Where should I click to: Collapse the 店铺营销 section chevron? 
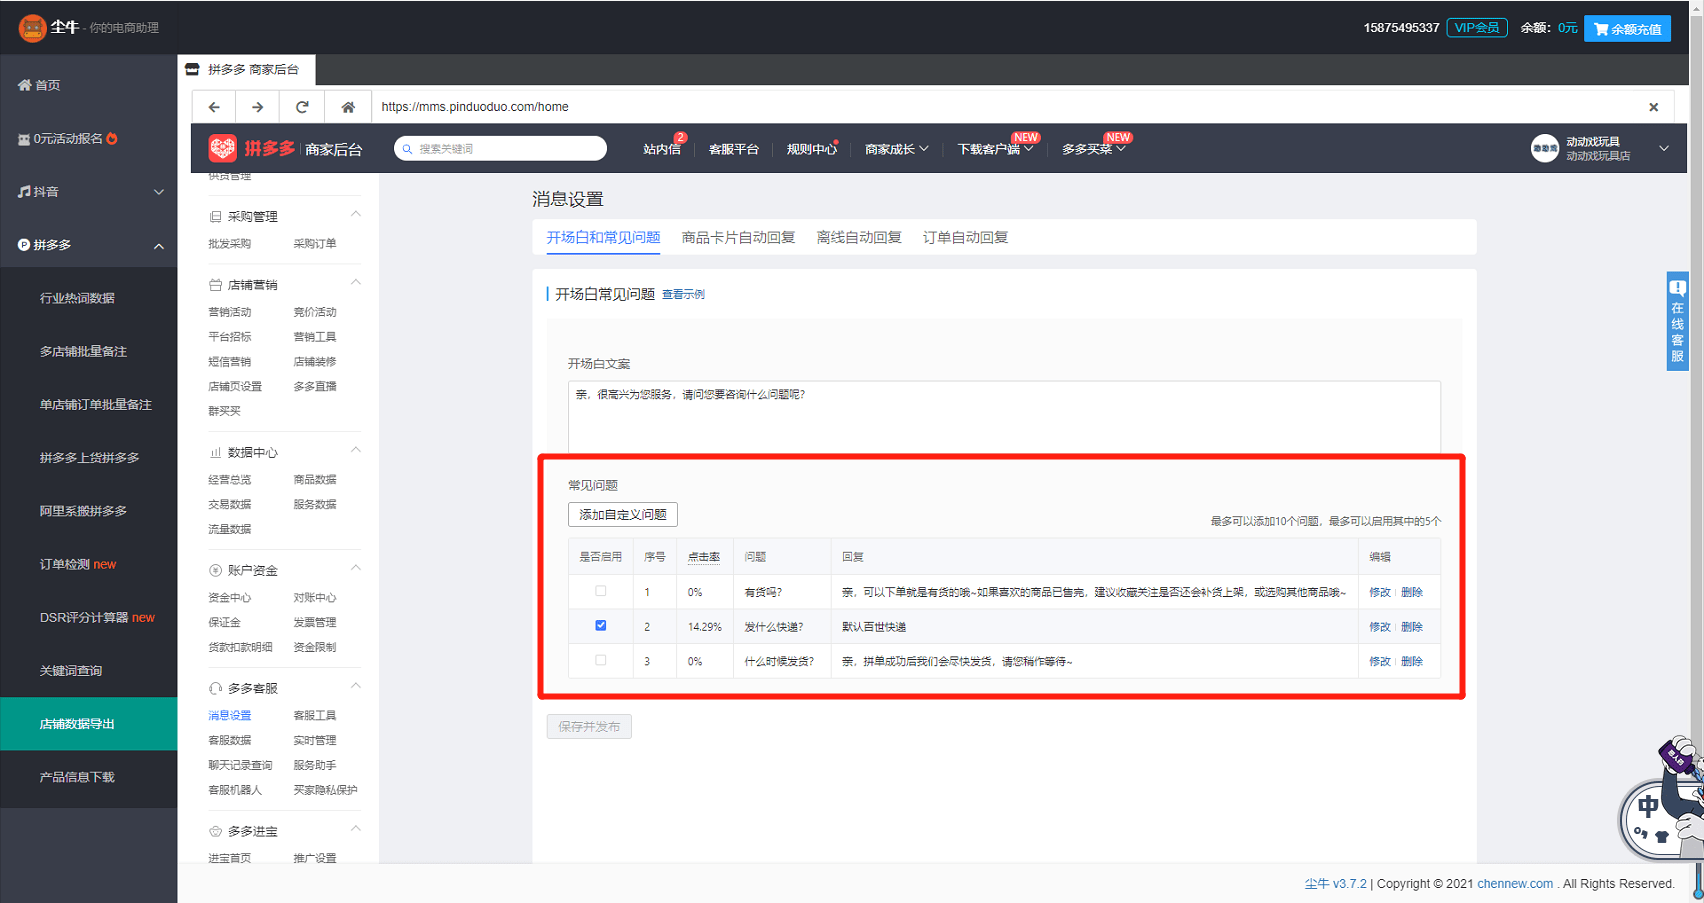356,283
